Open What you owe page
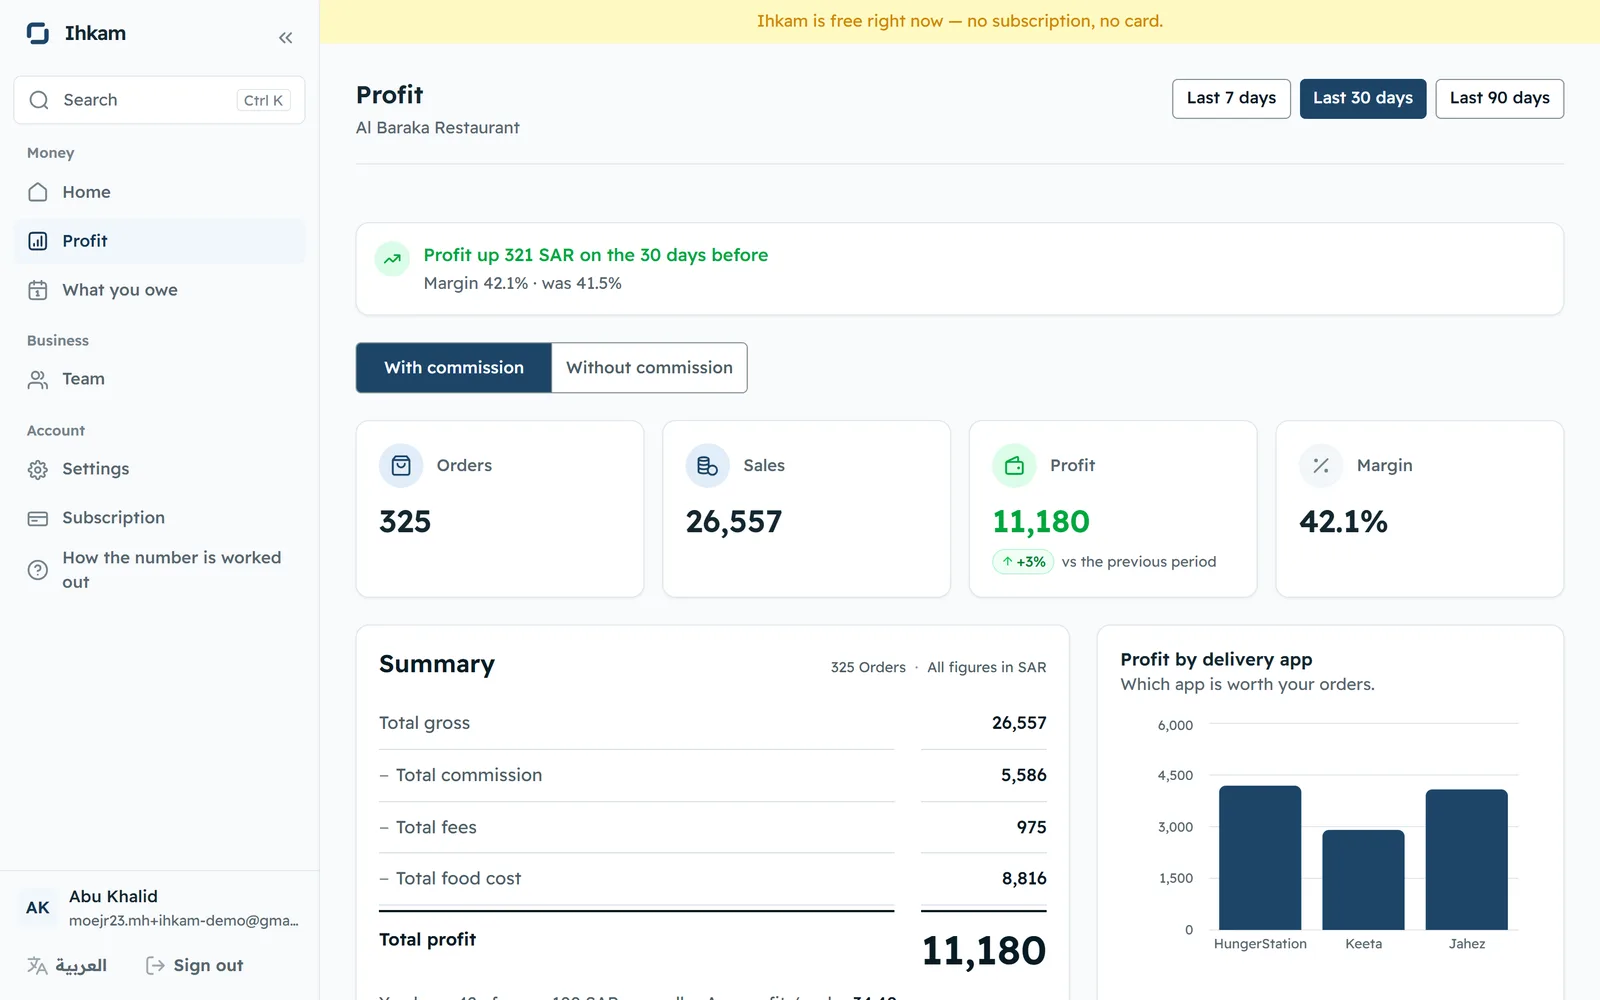Viewport: 1600px width, 1000px height. tap(160, 290)
